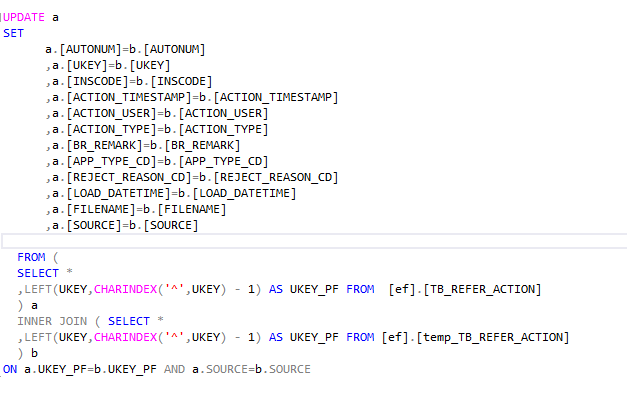Screen dimensions: 627x398
Task: Click the BR_REMARK assignment line
Action: tap(143, 145)
